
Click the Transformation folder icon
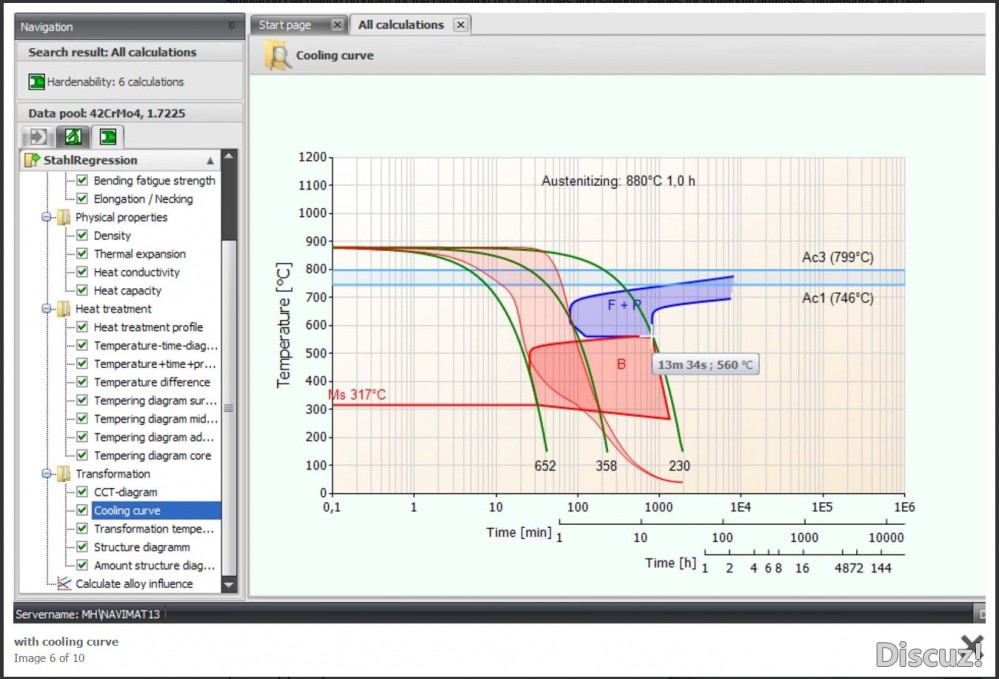click(64, 474)
